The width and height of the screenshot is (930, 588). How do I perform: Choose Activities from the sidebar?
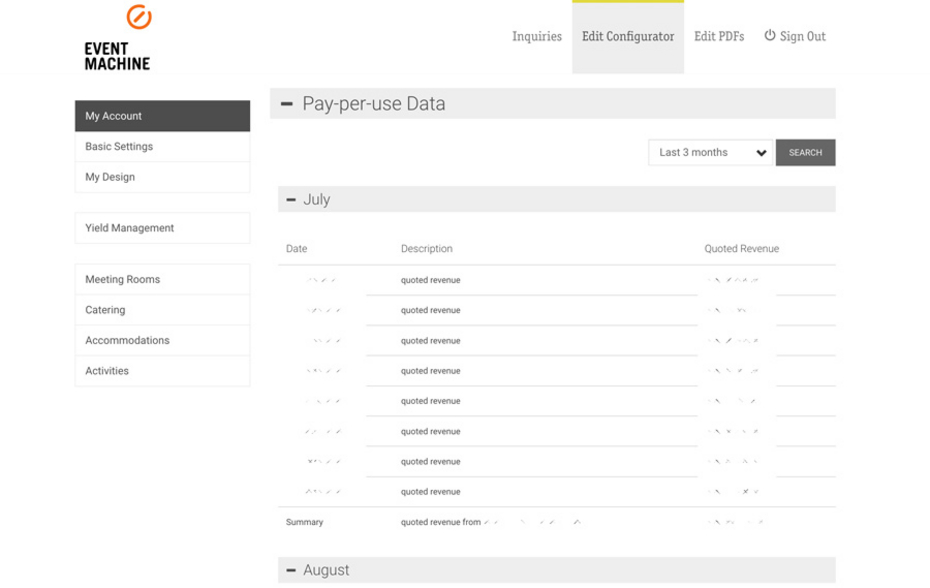pos(162,371)
